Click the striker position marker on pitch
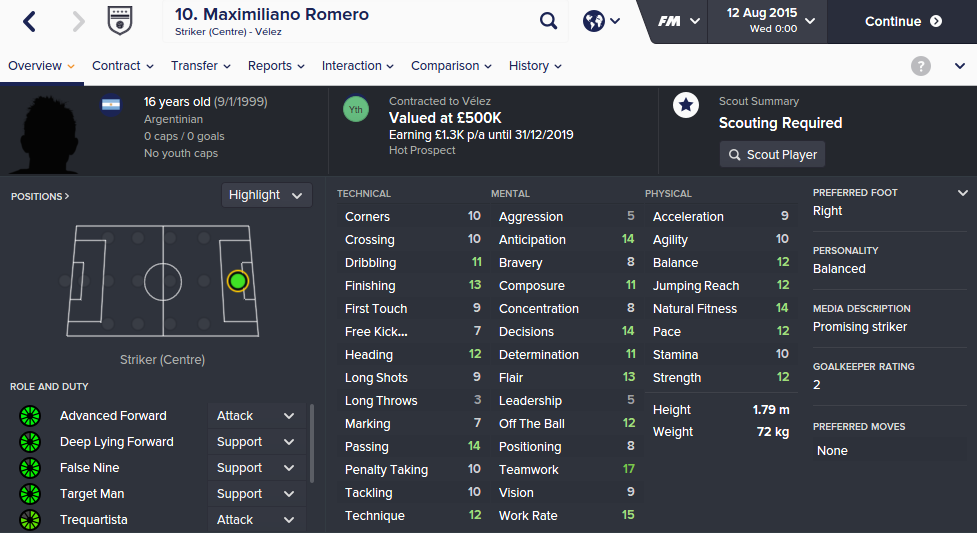Viewport: 977px width, 533px height. [237, 281]
